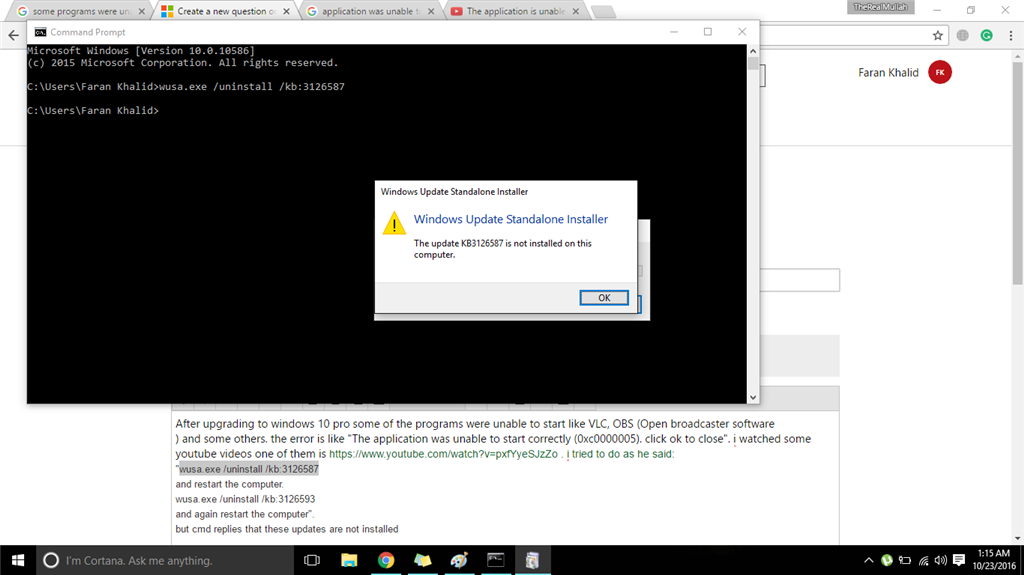1024x575 pixels.
Task: Click the command line 'C:\Users\Faran Khalid>' prompt
Action: click(93, 110)
